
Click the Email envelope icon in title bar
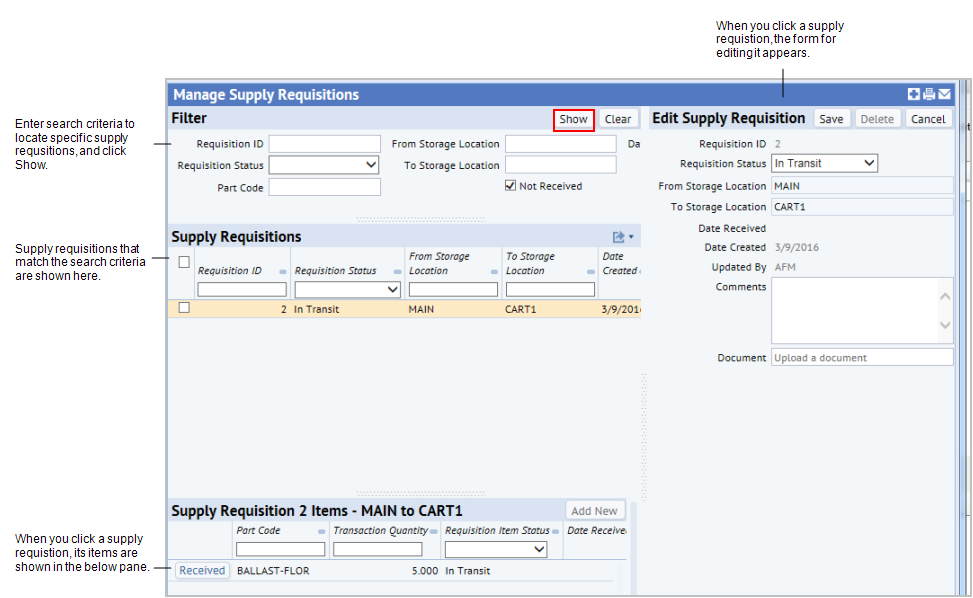point(944,93)
